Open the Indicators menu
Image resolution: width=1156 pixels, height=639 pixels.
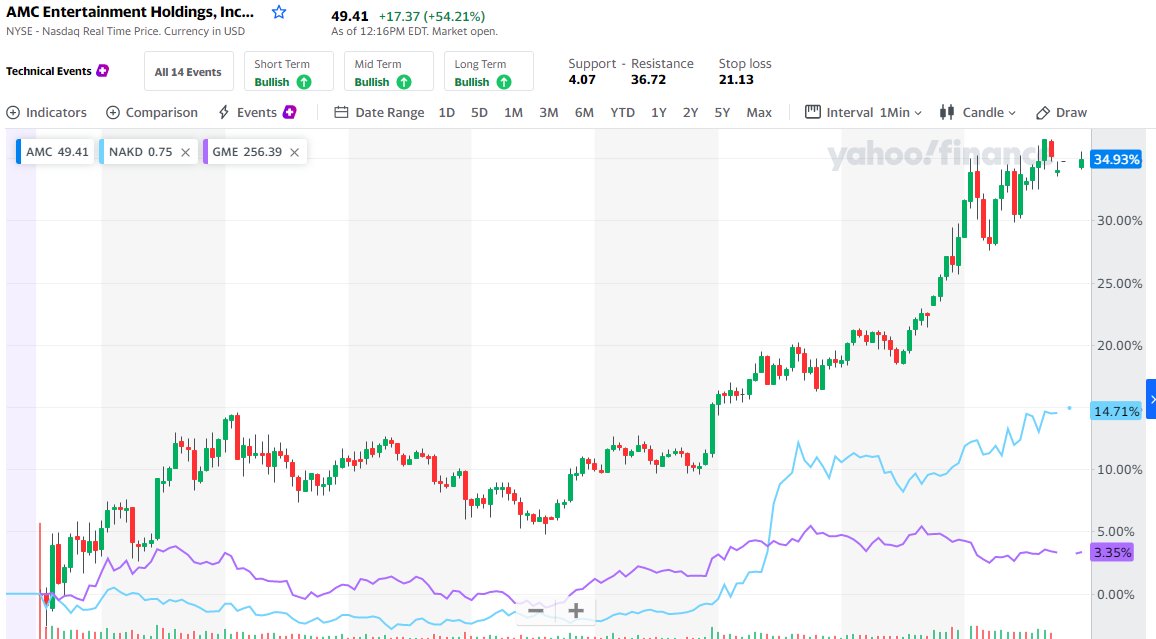46,113
